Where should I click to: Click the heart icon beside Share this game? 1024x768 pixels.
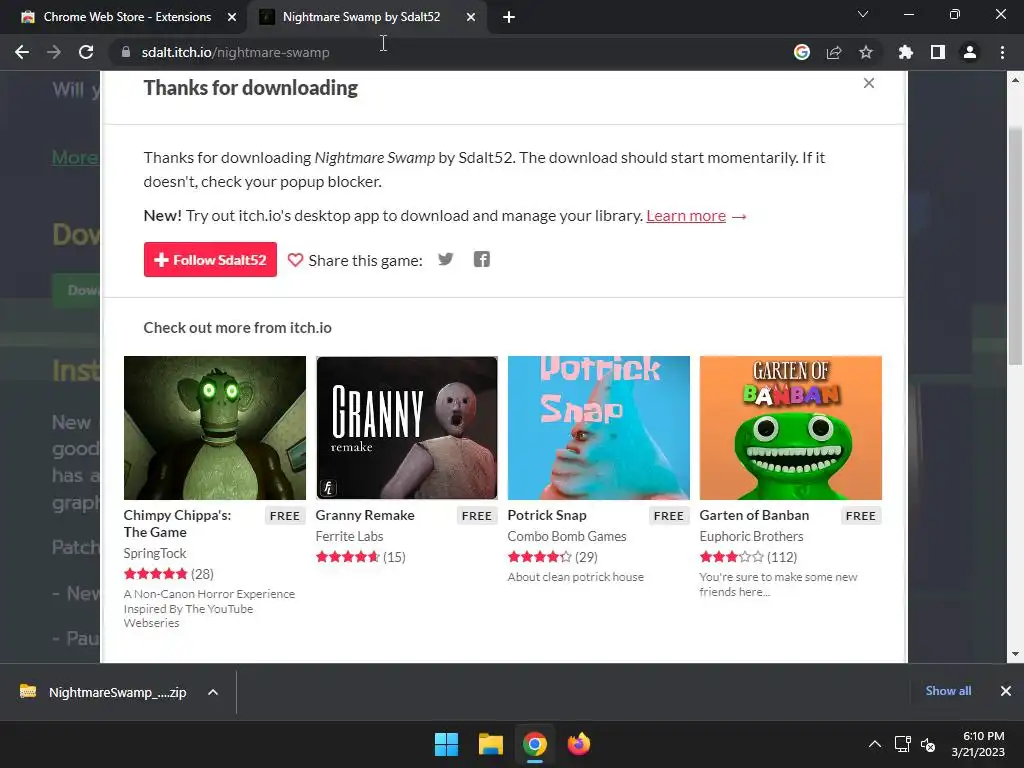point(295,260)
